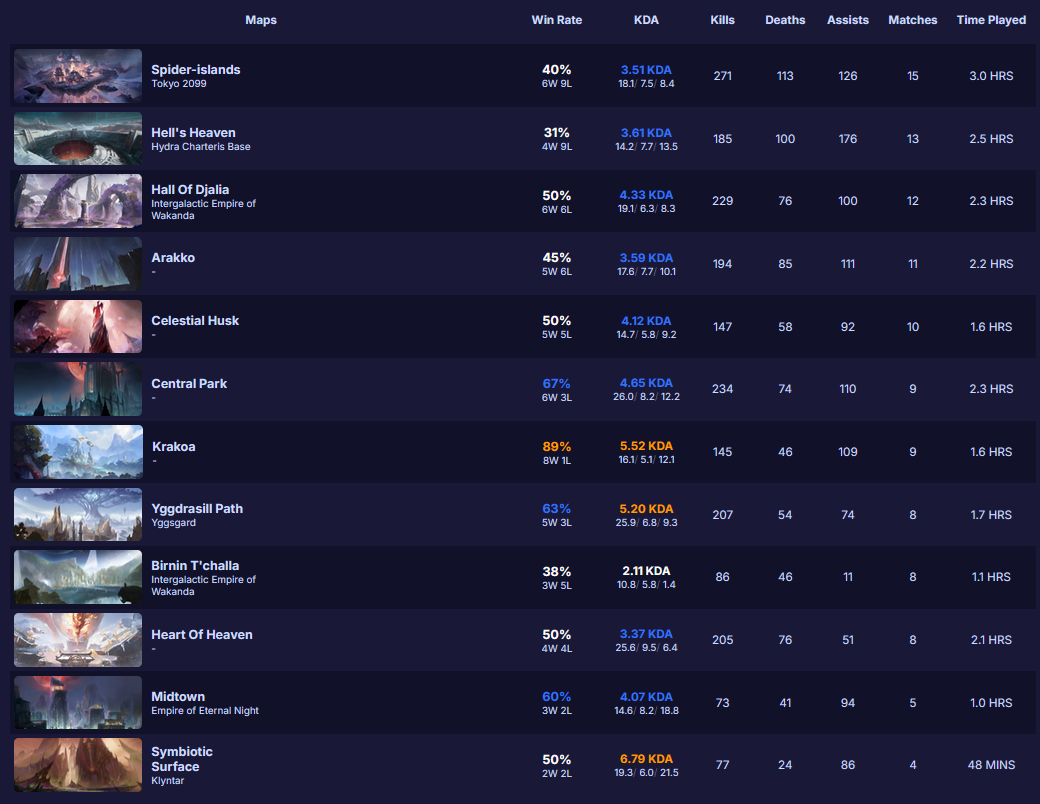Click Central Park's 67% win rate

pos(556,383)
